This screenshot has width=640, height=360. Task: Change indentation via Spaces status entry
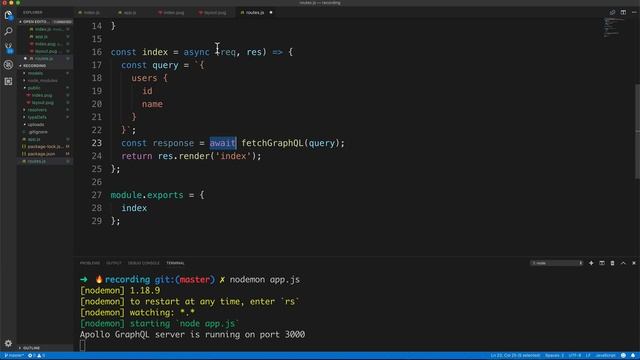pyautogui.click(x=554, y=356)
